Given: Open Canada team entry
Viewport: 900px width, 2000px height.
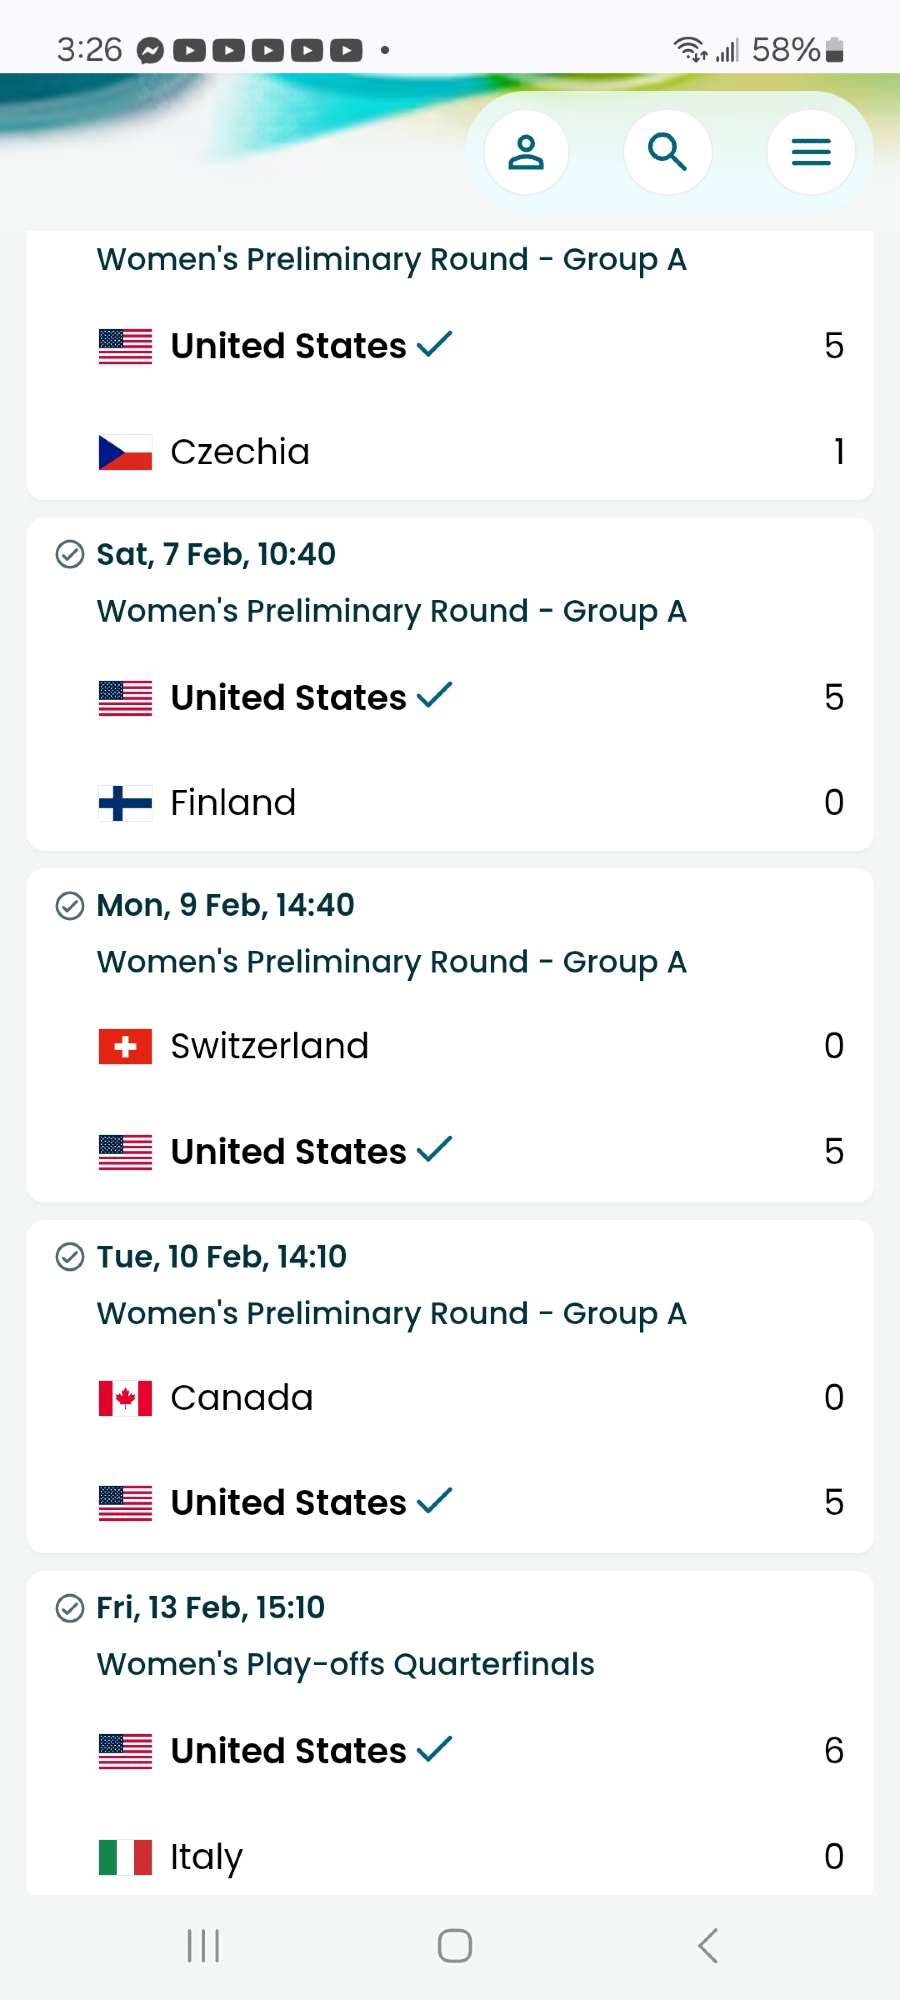Looking at the screenshot, I should pyautogui.click(x=241, y=1398).
